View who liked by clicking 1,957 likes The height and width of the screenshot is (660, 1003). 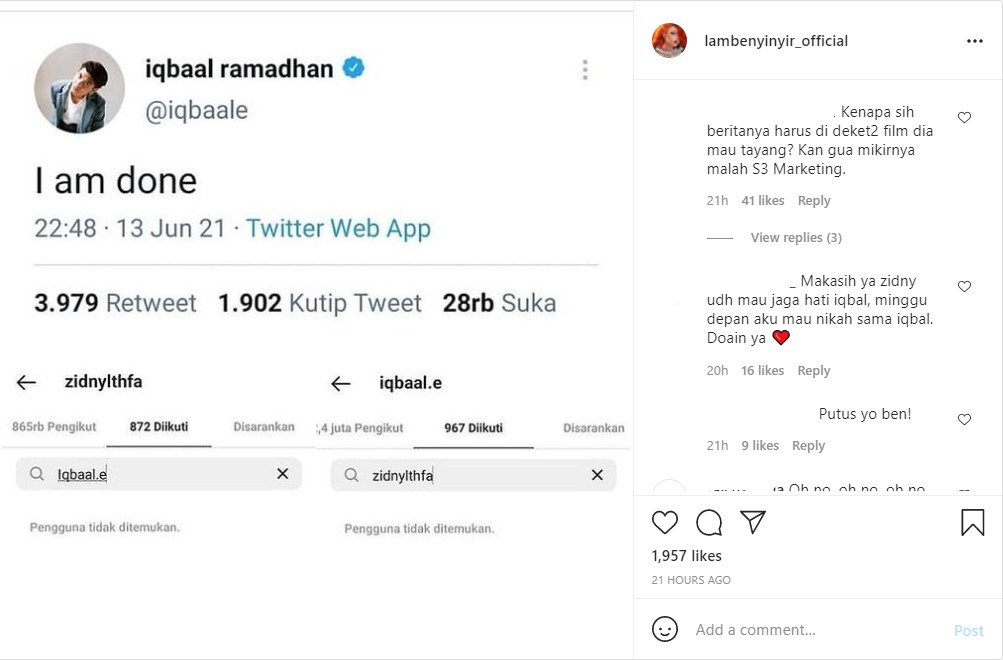click(x=686, y=555)
